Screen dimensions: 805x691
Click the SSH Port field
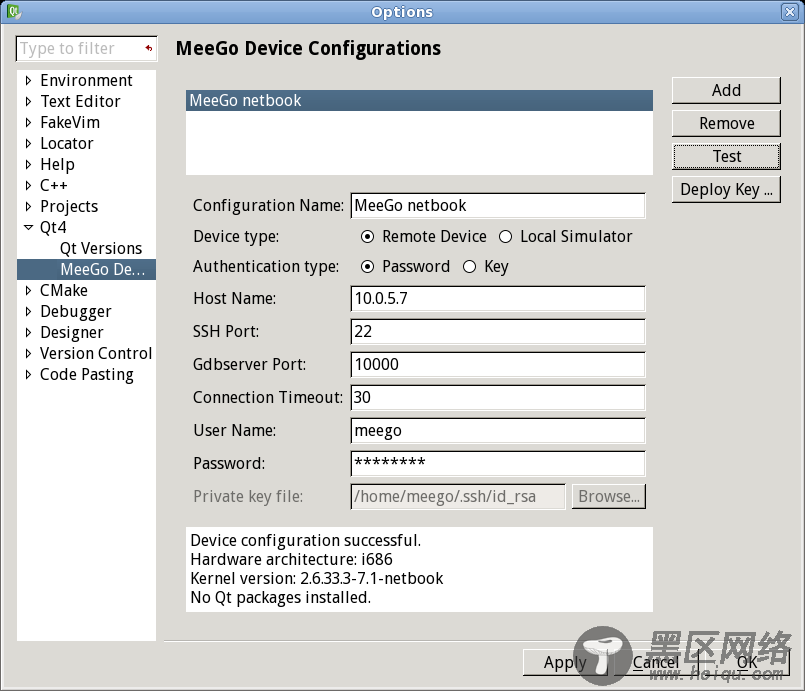[497, 332]
